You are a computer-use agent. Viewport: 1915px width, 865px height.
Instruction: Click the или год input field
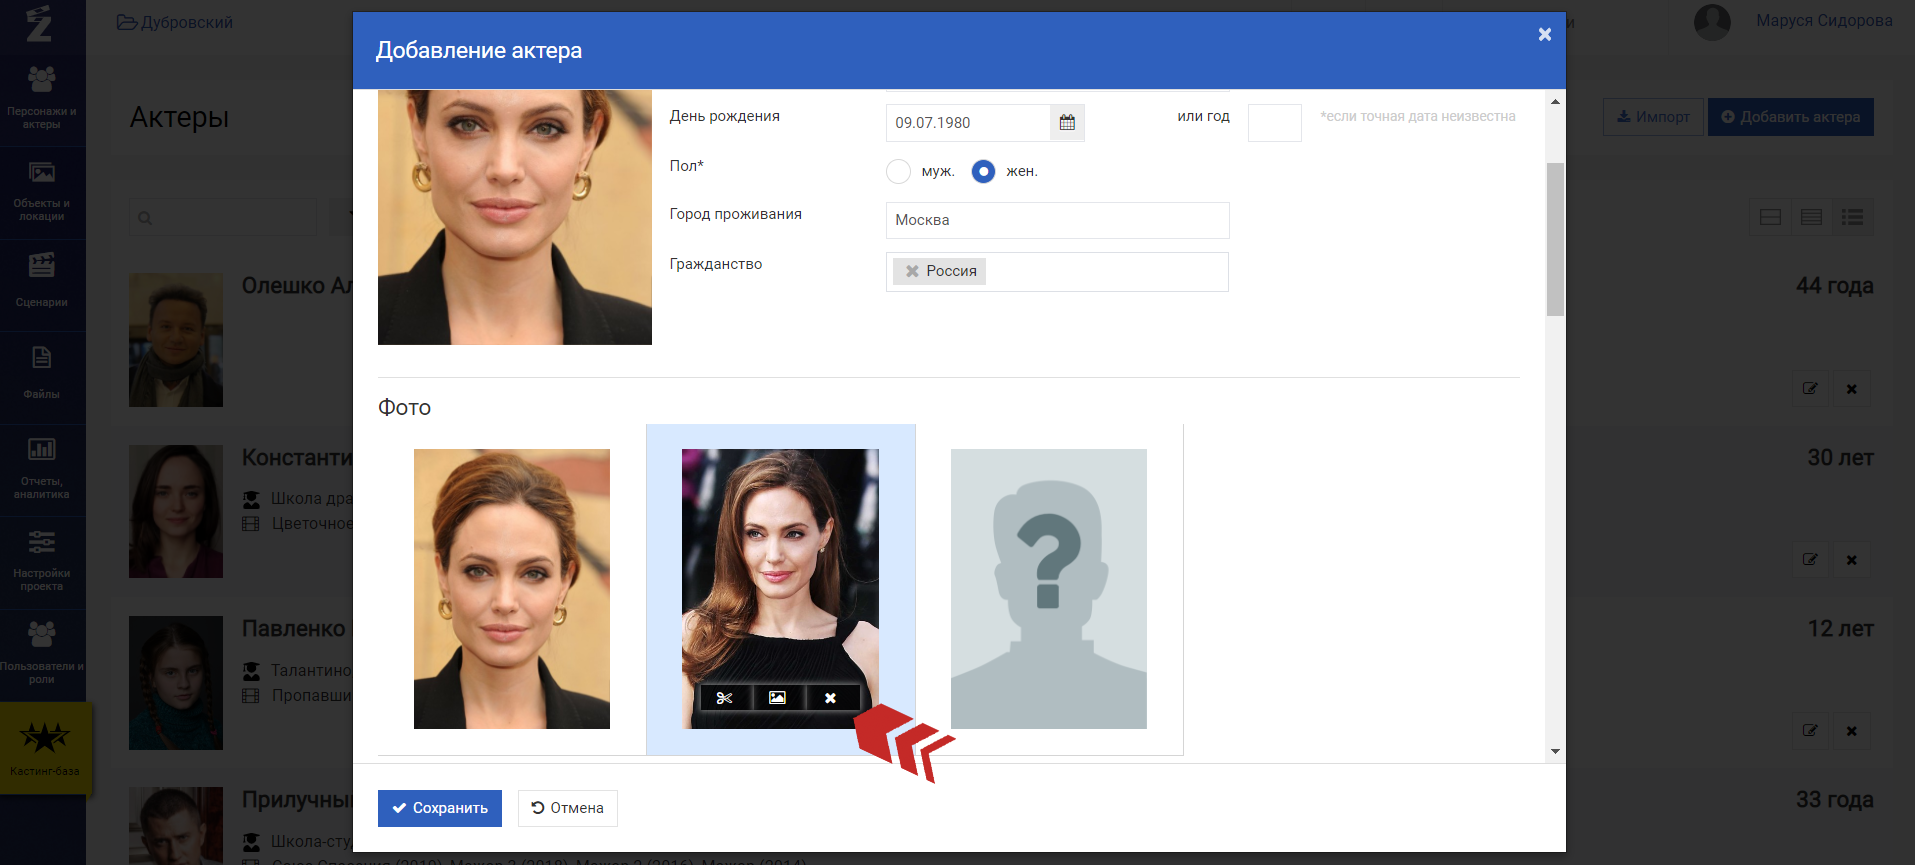click(1275, 123)
